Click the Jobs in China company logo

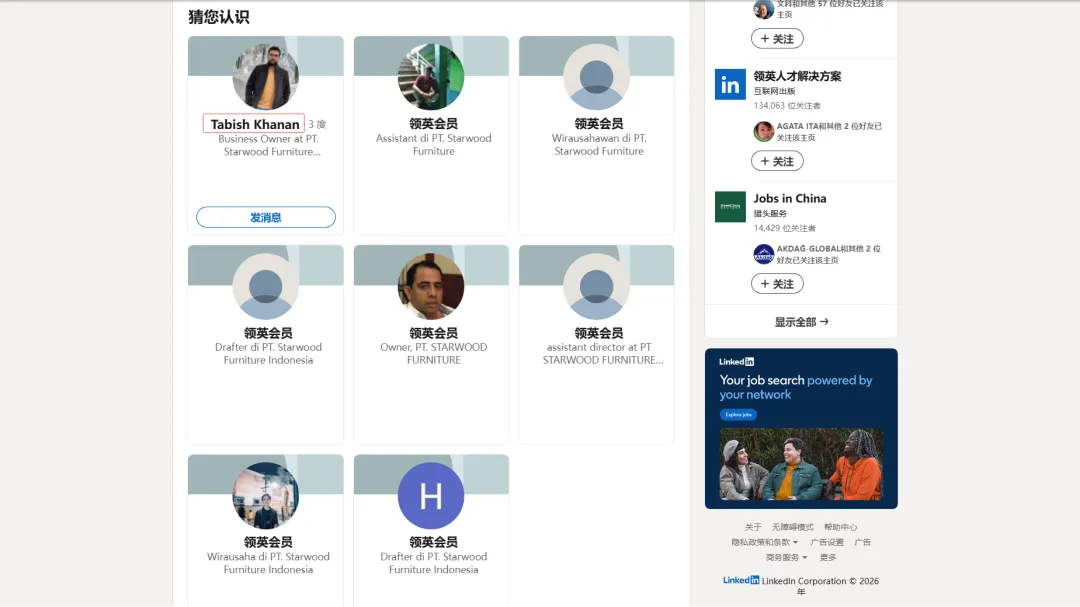(730, 207)
